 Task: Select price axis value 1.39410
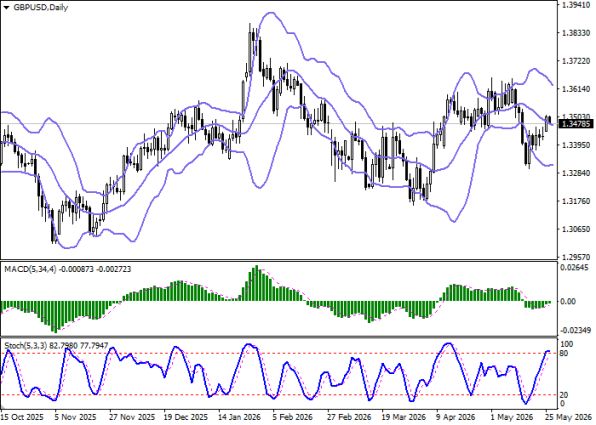[x=576, y=5]
